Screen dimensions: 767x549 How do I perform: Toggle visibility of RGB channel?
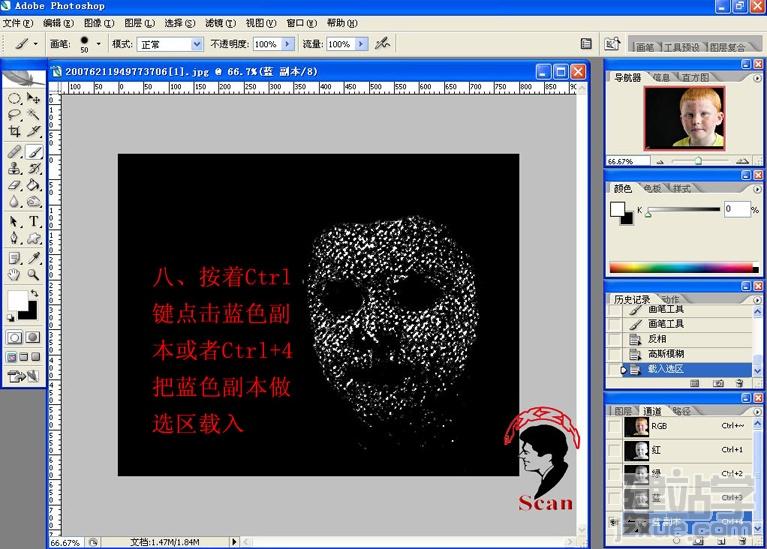point(614,426)
